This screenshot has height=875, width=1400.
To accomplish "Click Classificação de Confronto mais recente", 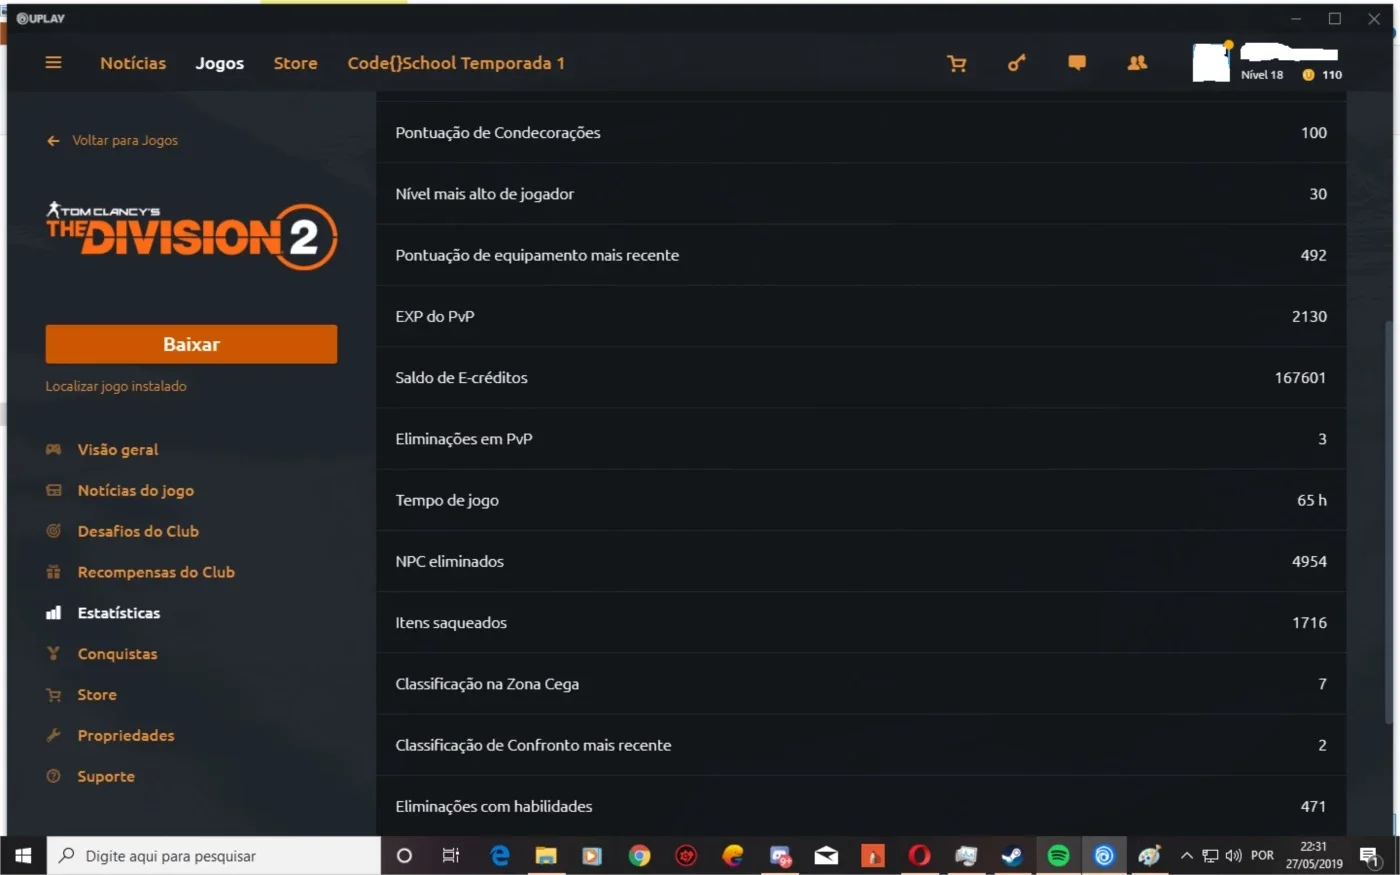I will [x=861, y=745].
